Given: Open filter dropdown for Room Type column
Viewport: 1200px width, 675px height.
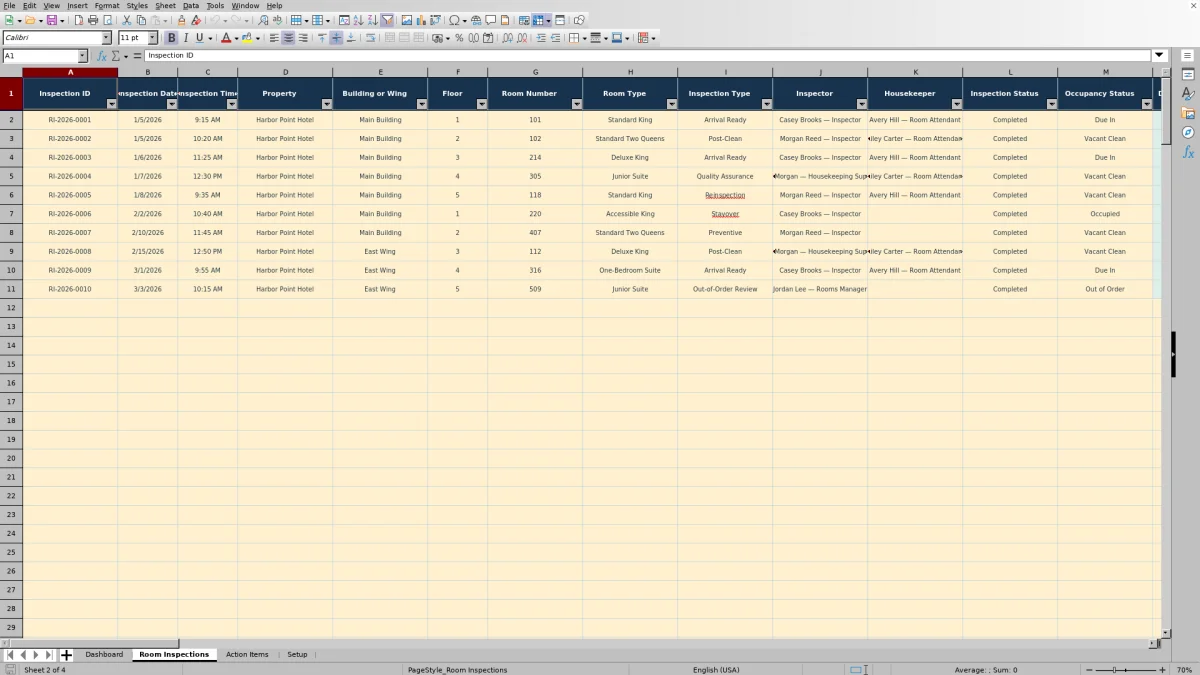Looking at the screenshot, I should coord(672,104).
